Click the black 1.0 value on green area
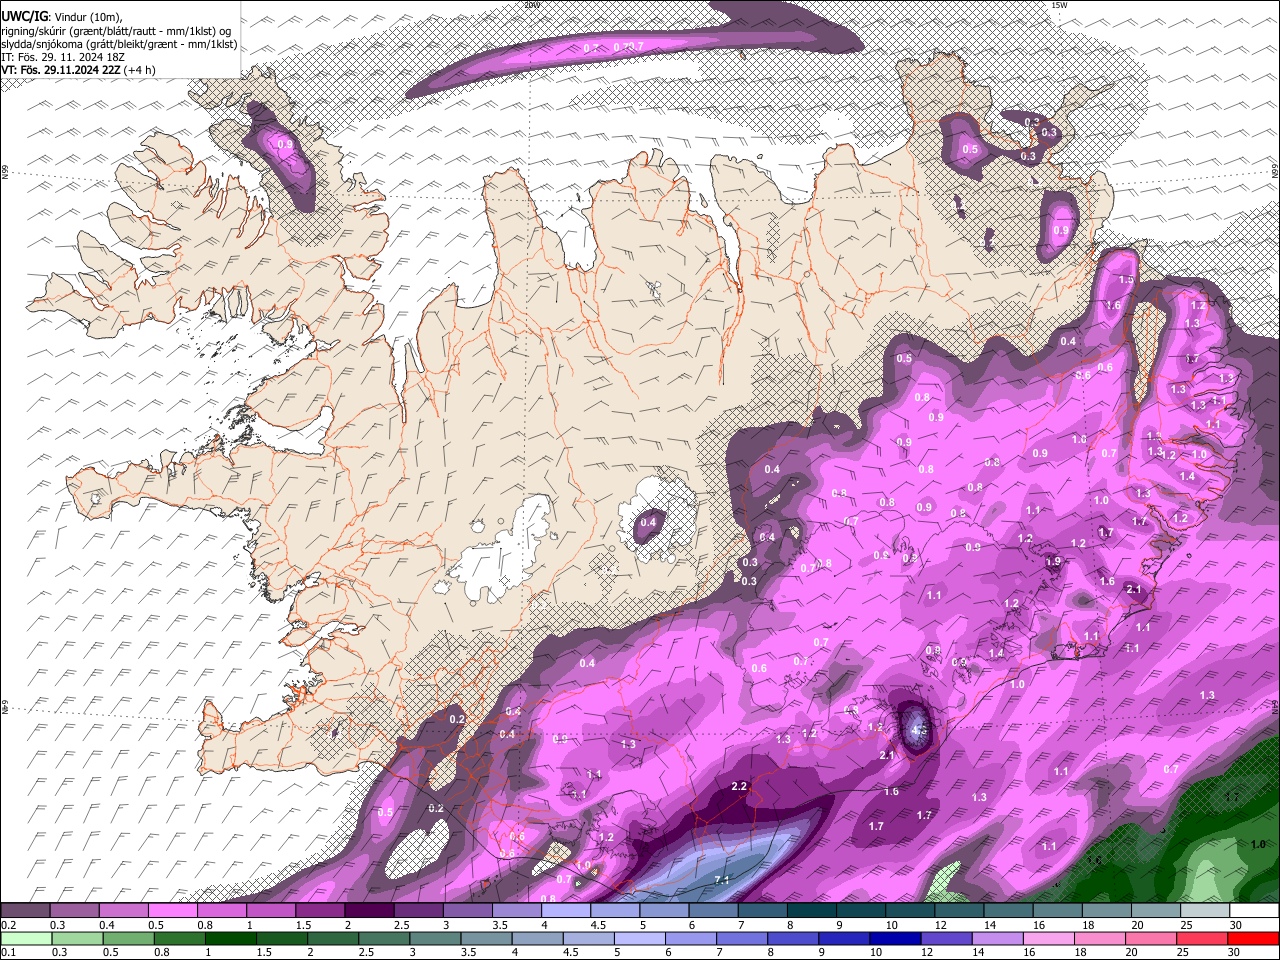 pos(1258,844)
